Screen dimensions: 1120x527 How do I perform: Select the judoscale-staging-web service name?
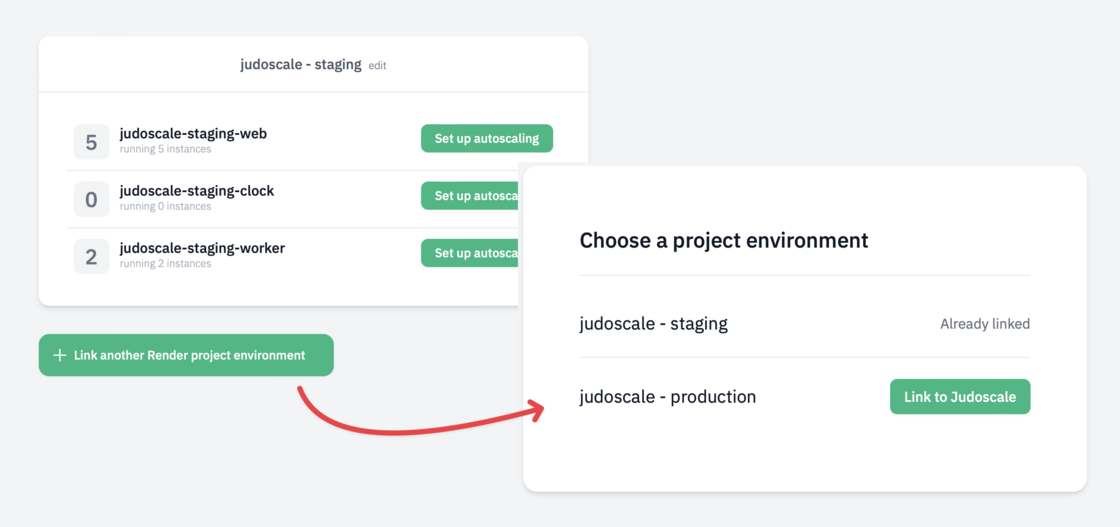pyautogui.click(x=193, y=134)
